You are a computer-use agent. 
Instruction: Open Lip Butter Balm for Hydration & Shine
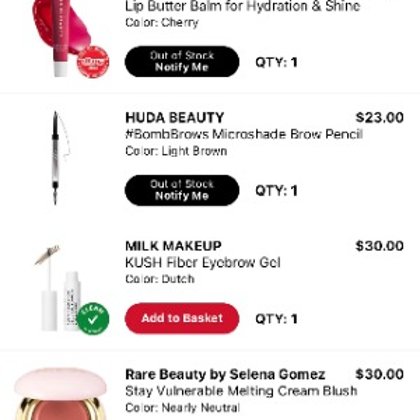[x=243, y=6]
